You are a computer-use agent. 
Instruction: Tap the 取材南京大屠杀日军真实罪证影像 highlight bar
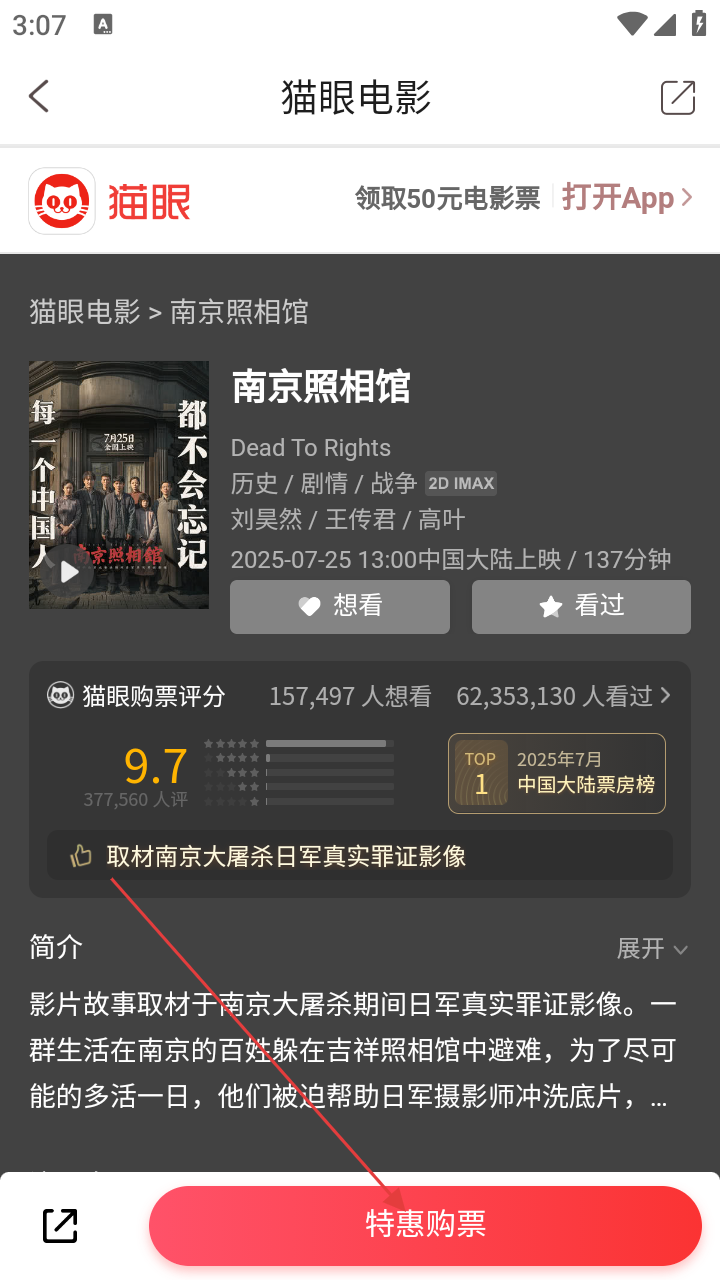(360, 856)
